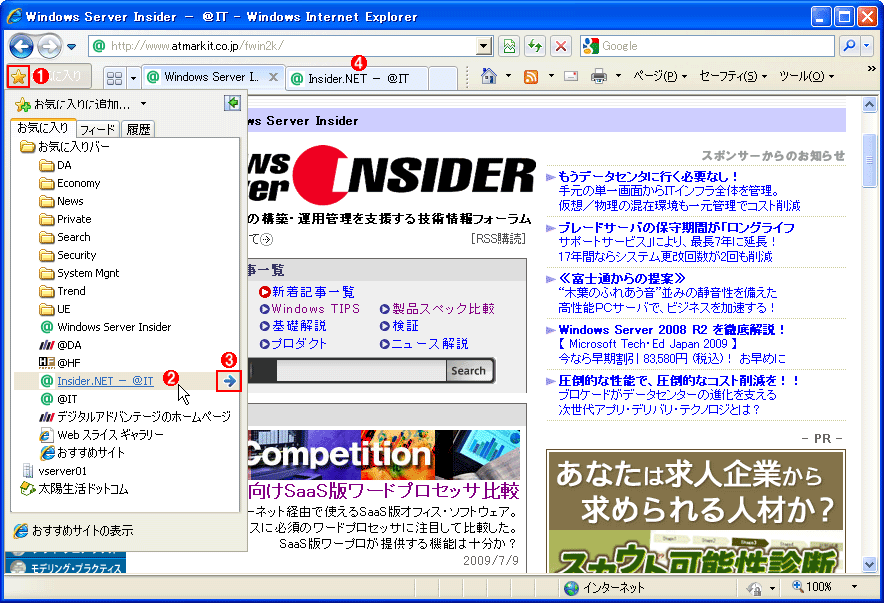Pin the Favorites Center with green arrow
884x603 pixels.
232,103
